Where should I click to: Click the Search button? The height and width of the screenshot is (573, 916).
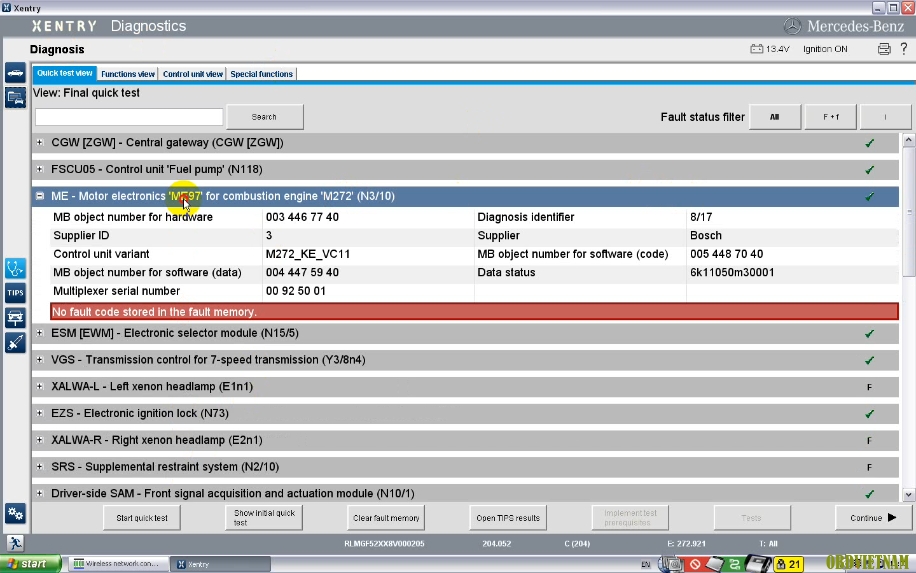264,117
